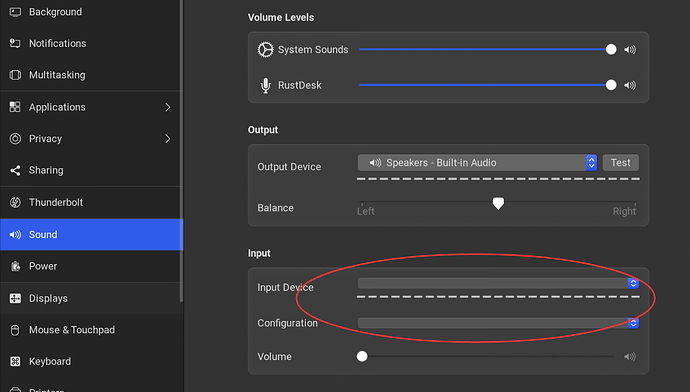
Task: Click the Input Volume speaker icon
Action: point(630,356)
